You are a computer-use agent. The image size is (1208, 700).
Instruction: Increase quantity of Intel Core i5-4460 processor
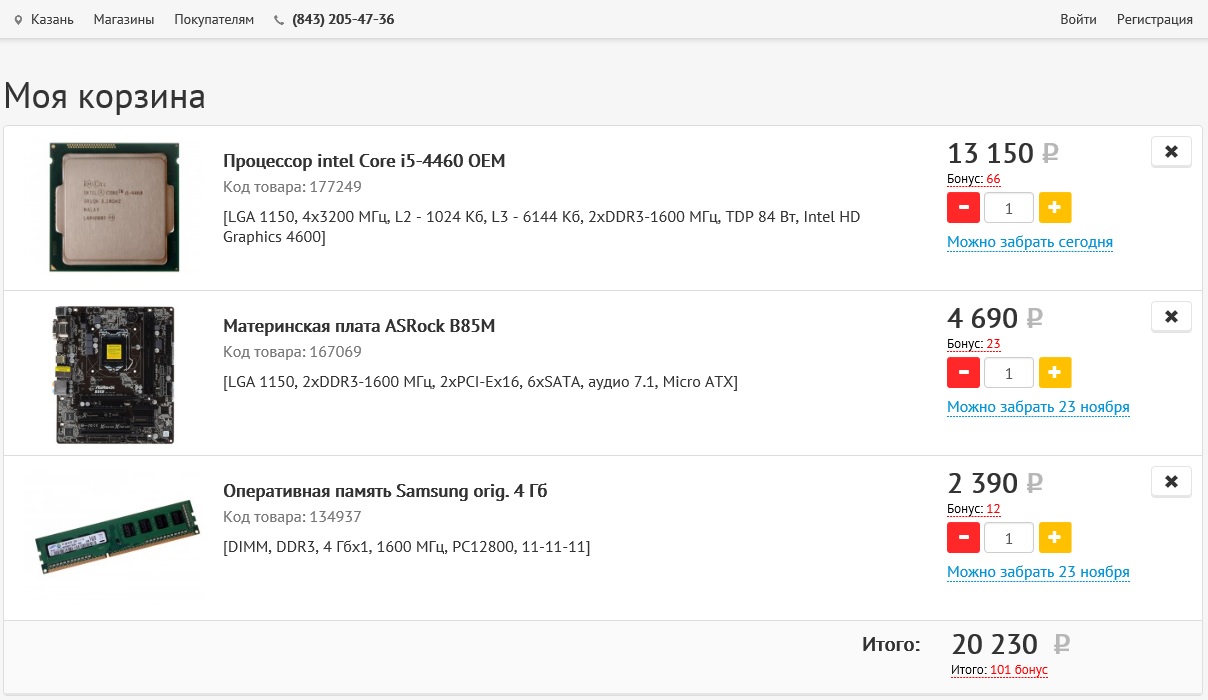point(1055,208)
